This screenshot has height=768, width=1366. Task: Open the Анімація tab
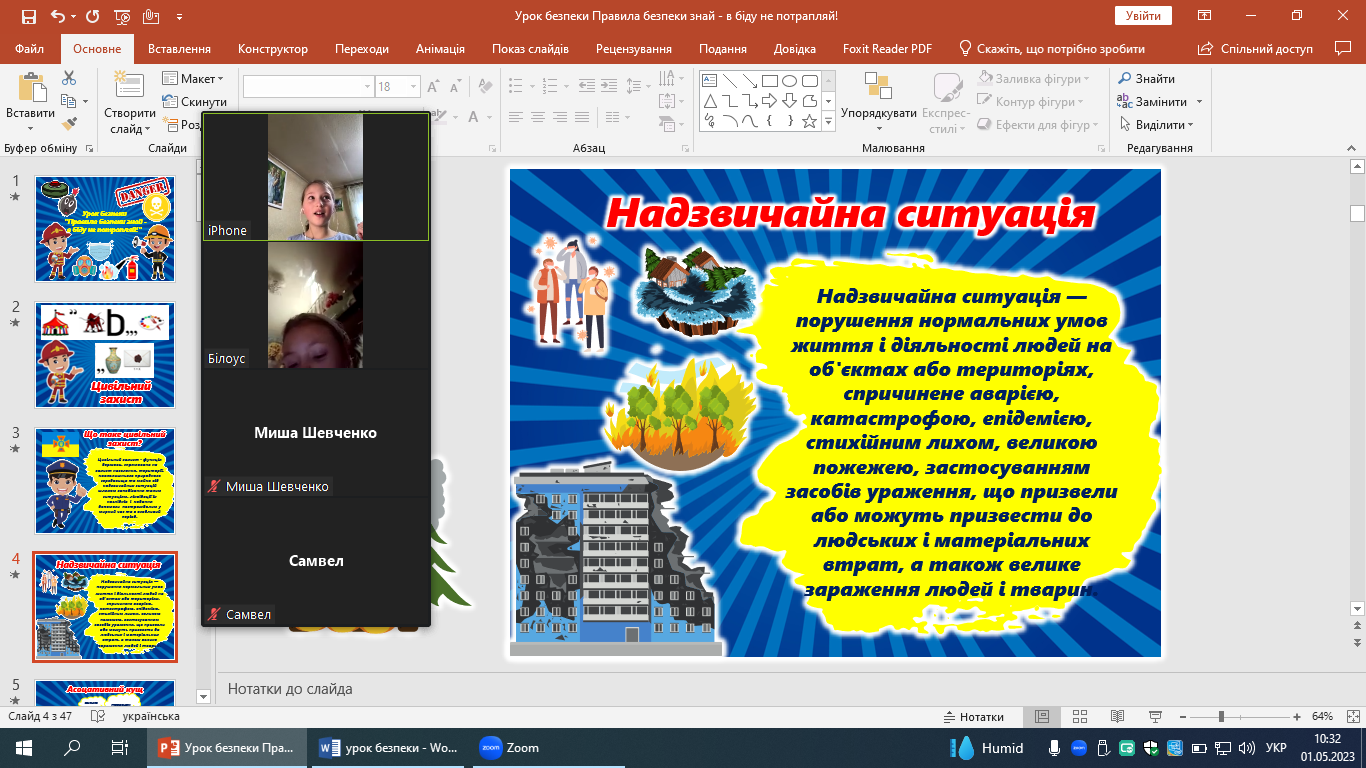[440, 48]
